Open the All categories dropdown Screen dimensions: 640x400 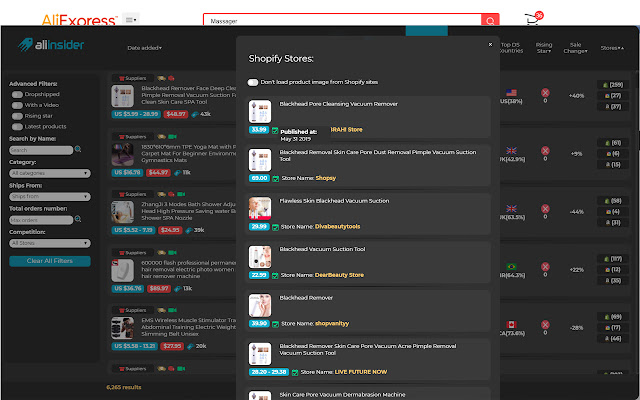pyautogui.click(x=50, y=173)
